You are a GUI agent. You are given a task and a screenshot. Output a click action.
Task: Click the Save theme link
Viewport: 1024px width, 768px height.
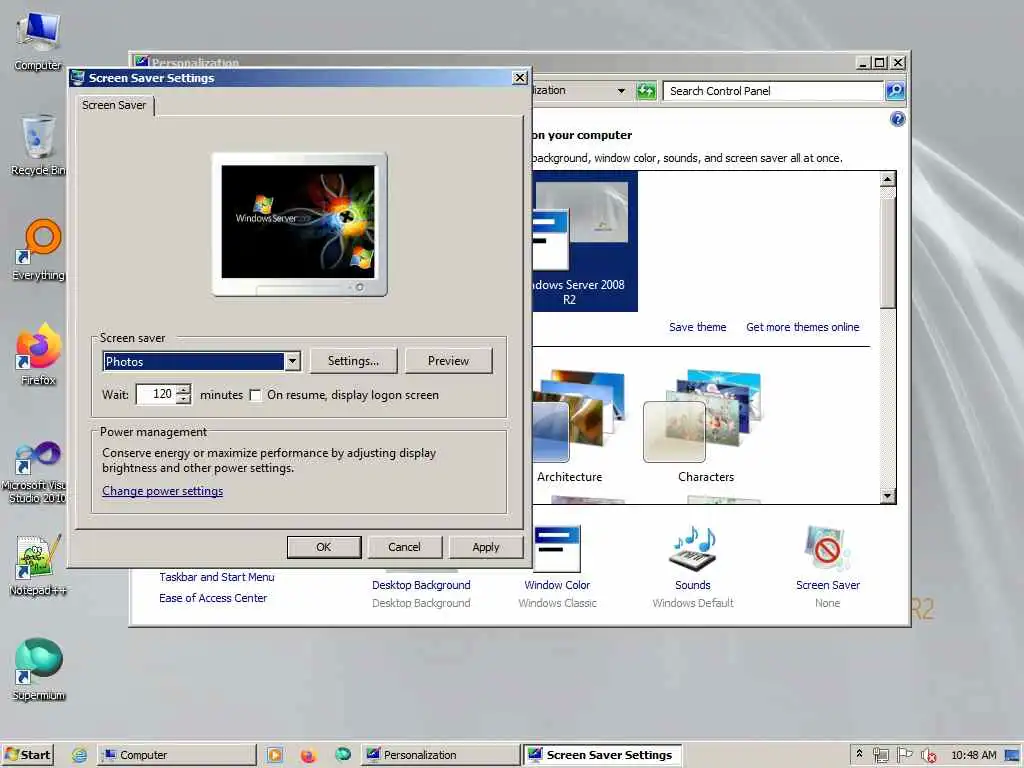tap(697, 327)
